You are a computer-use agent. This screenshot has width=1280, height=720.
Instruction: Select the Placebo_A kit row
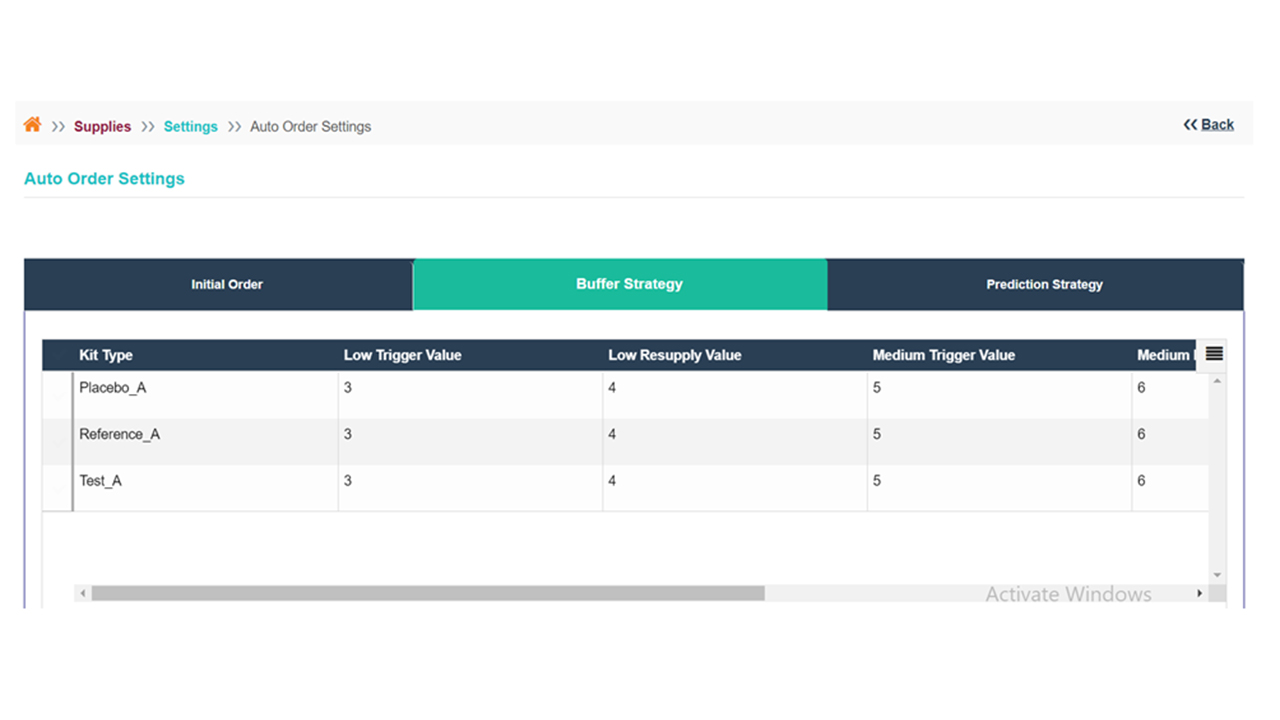click(113, 388)
